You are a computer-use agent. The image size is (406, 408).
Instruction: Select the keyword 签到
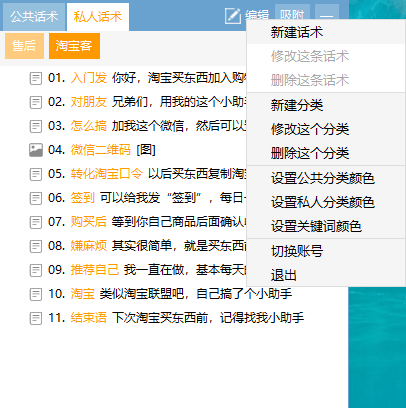(83, 198)
